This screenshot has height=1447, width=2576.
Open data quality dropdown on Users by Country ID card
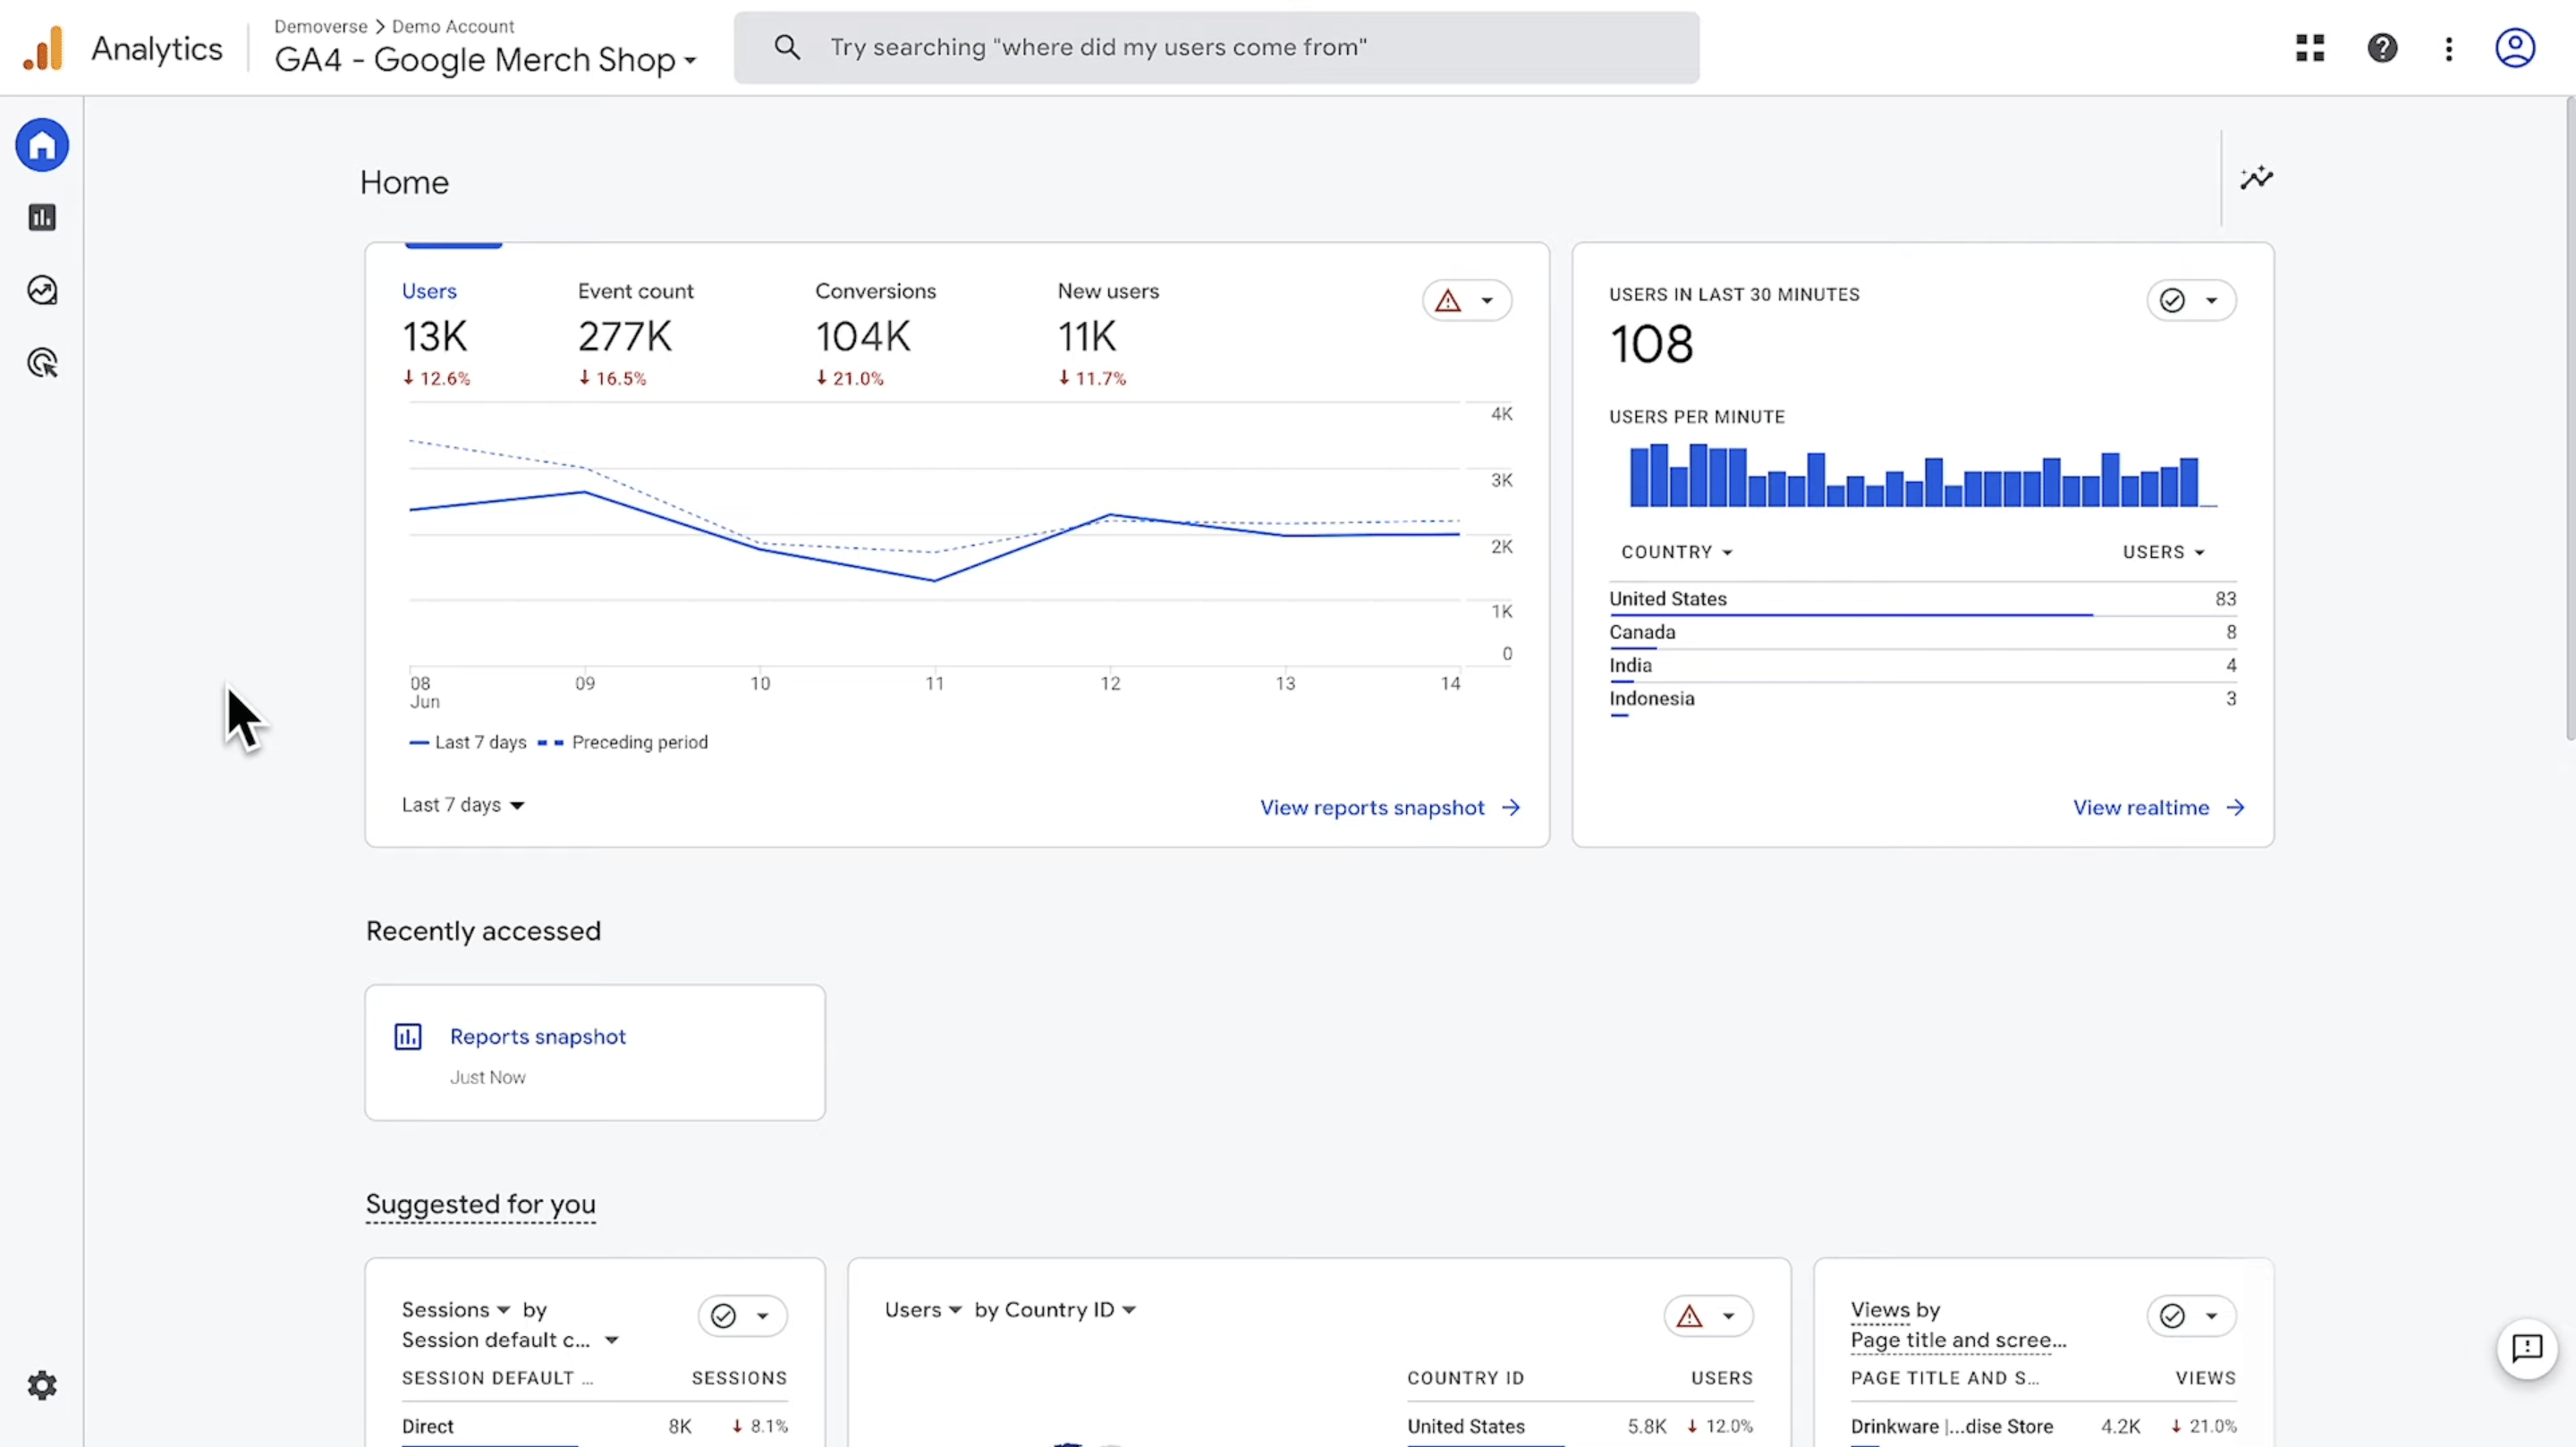coord(1709,1316)
